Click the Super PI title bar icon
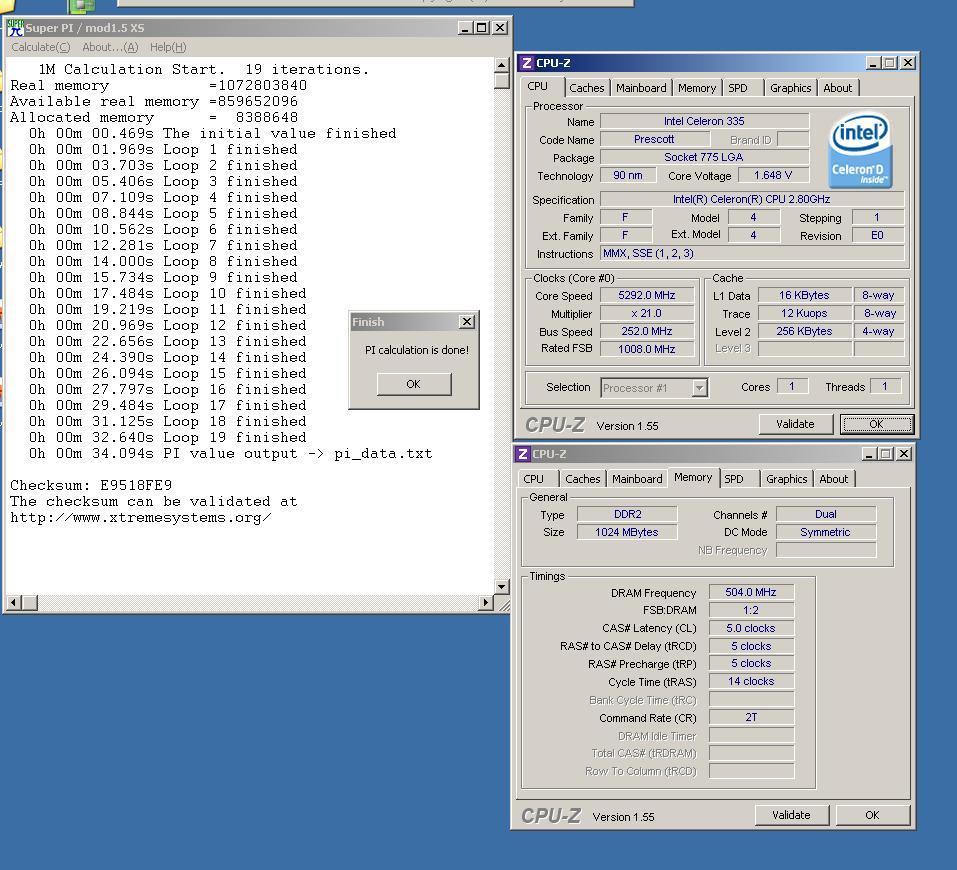 (15, 28)
